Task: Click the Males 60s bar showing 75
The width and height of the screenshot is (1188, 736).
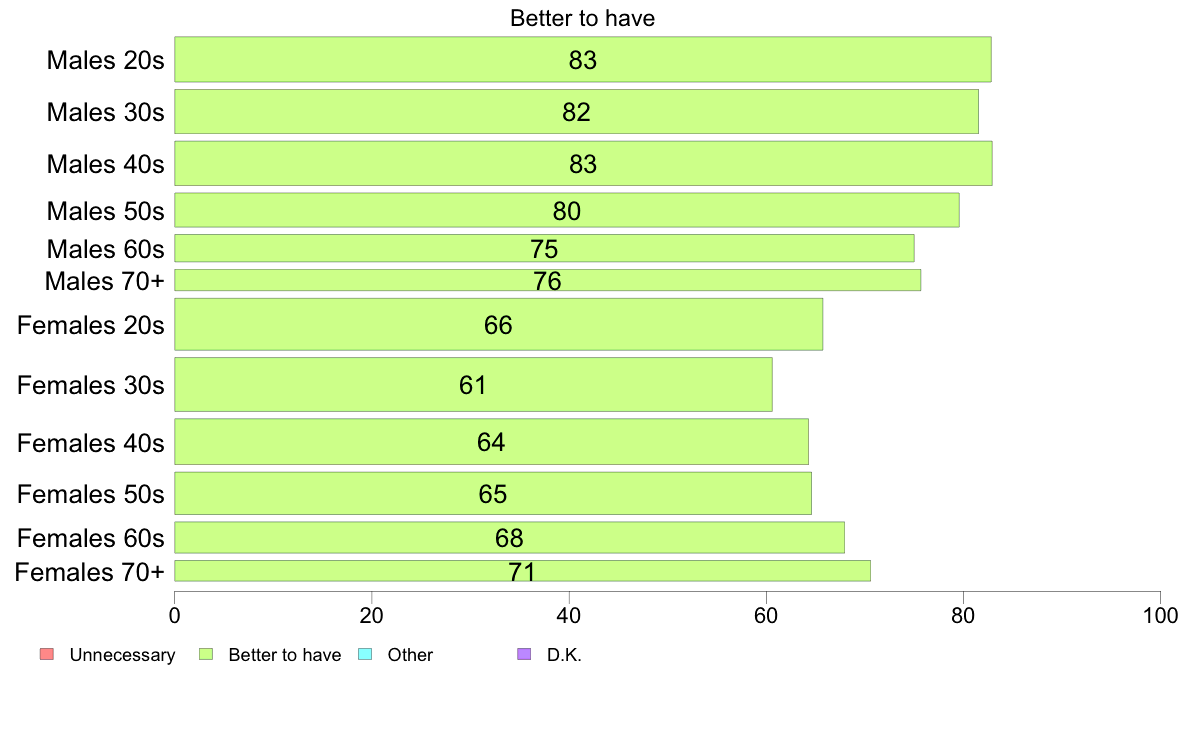Action: (544, 248)
